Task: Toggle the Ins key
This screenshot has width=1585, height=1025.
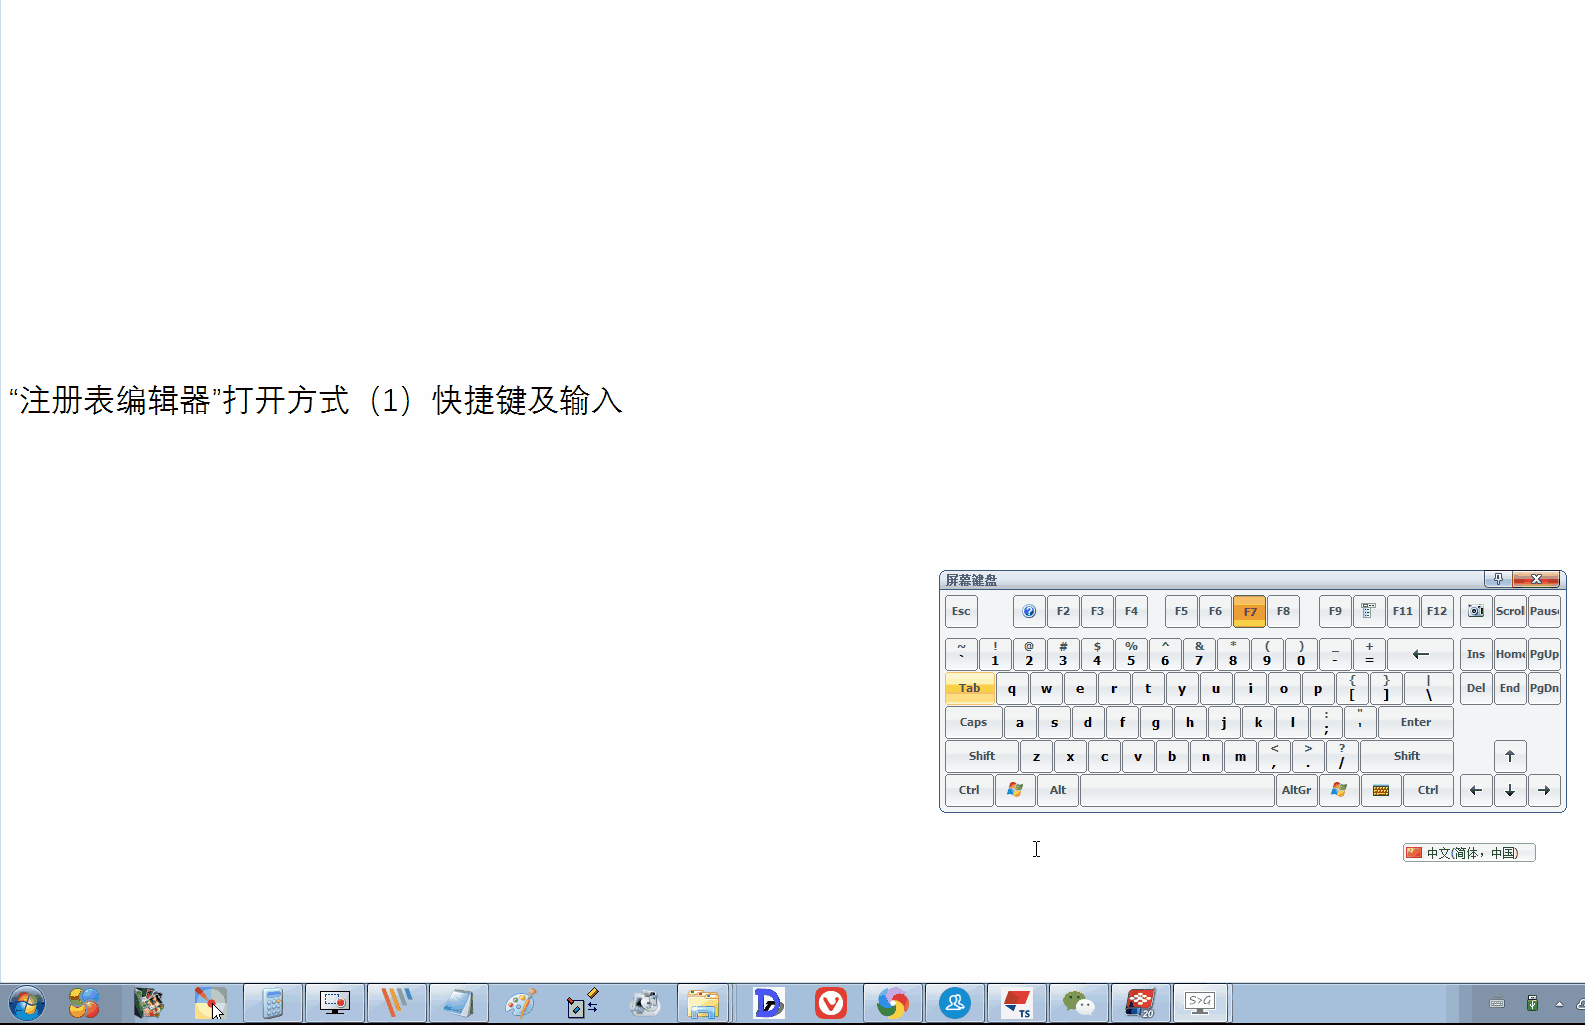Action: click(1476, 655)
